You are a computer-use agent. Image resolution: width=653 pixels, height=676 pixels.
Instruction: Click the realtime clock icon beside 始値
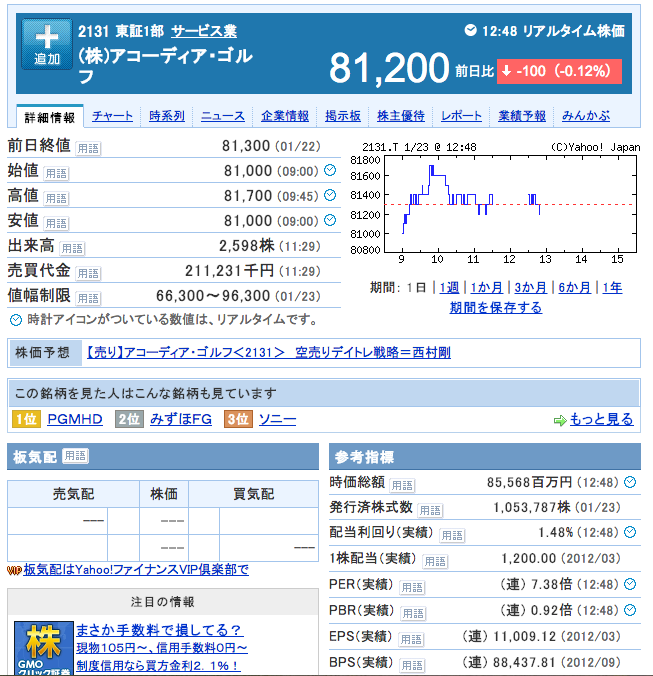[x=330, y=170]
